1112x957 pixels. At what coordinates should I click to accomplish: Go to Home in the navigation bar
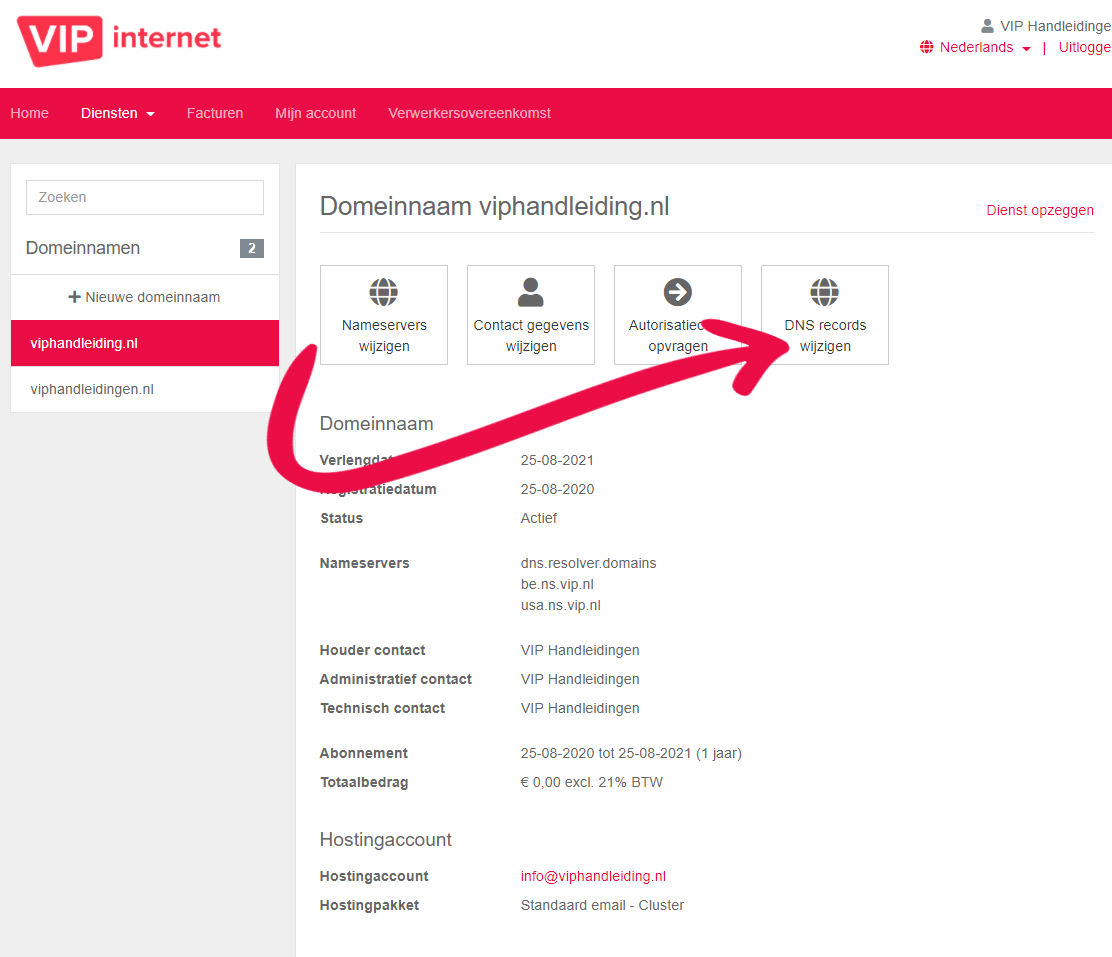tap(30, 114)
